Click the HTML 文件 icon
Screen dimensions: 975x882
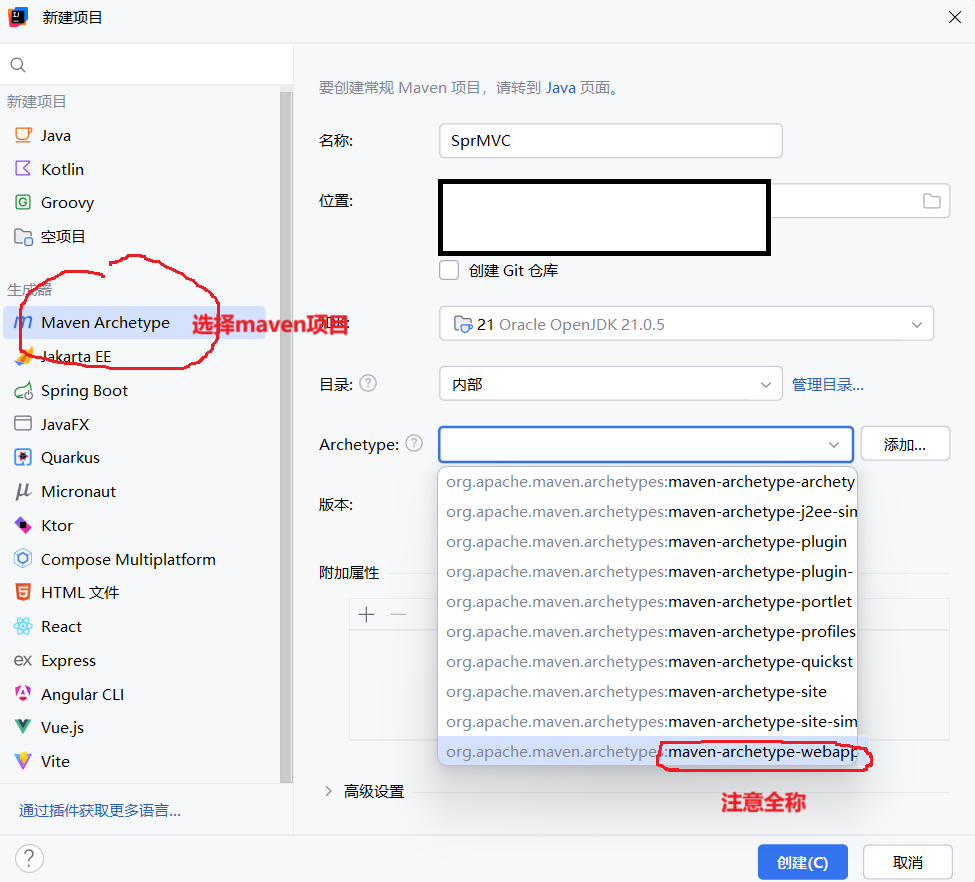pyautogui.click(x=23, y=592)
